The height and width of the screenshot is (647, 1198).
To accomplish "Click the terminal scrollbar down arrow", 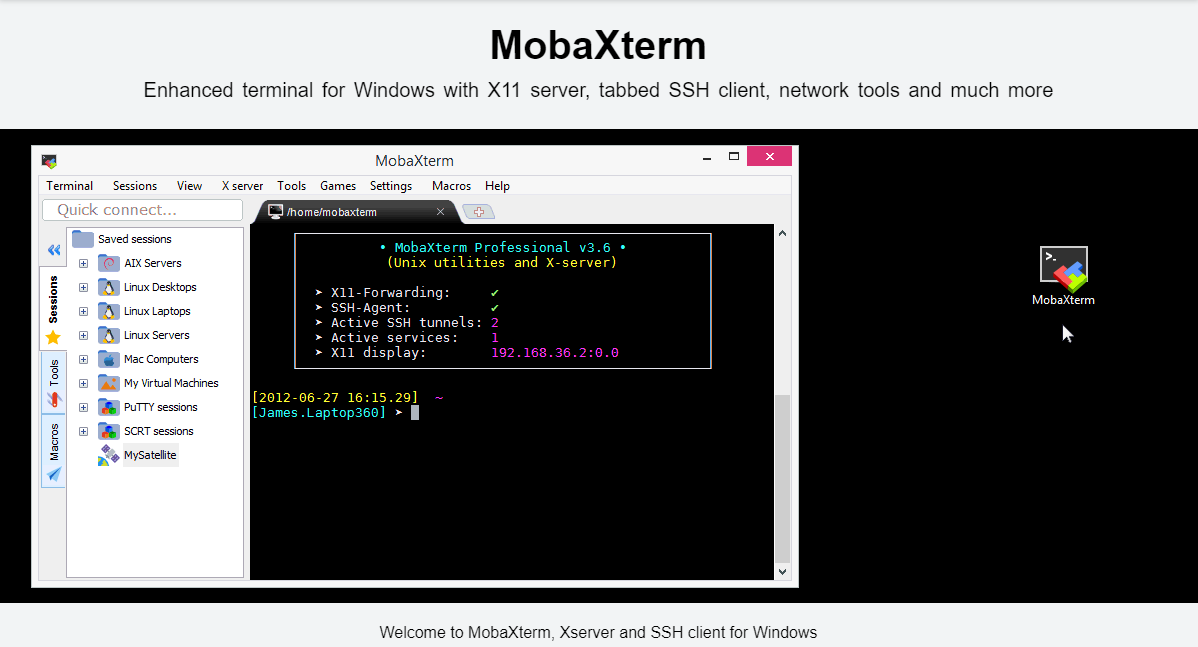I will pyautogui.click(x=782, y=571).
